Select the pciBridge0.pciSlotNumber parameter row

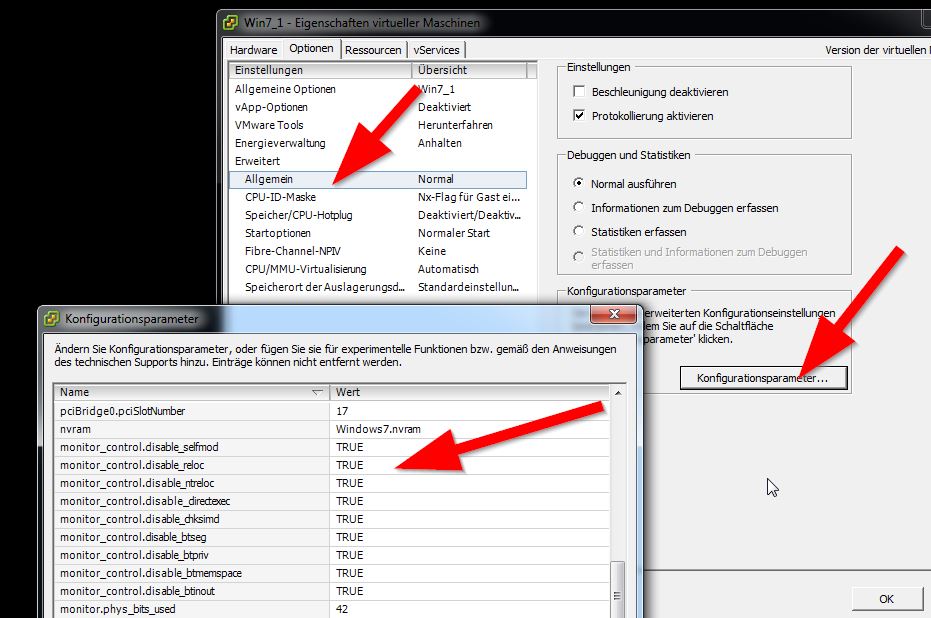coord(332,411)
